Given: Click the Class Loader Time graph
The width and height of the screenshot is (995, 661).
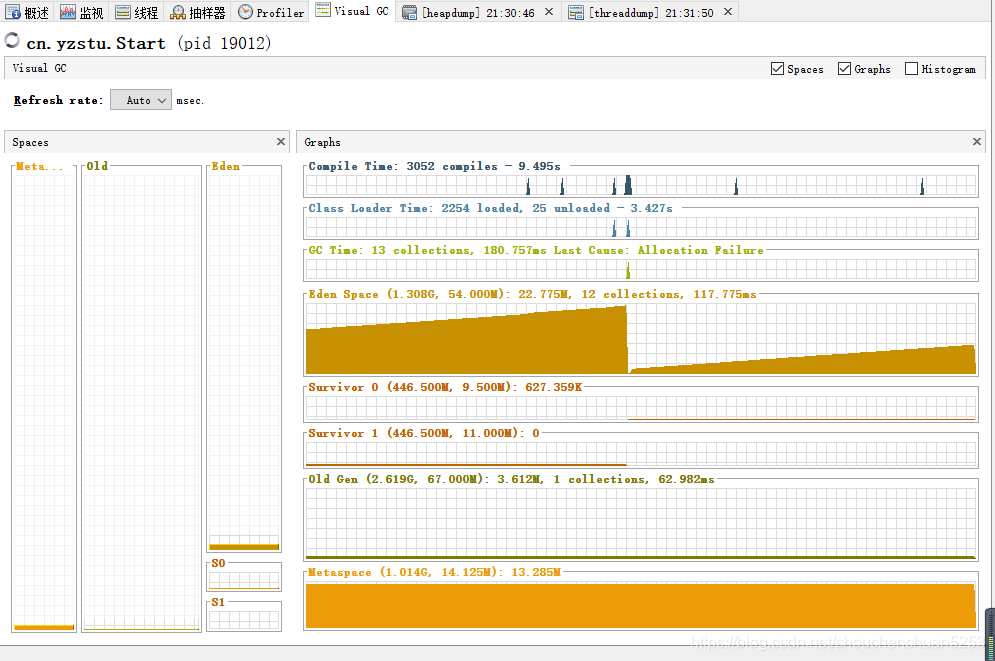Looking at the screenshot, I should [641, 227].
